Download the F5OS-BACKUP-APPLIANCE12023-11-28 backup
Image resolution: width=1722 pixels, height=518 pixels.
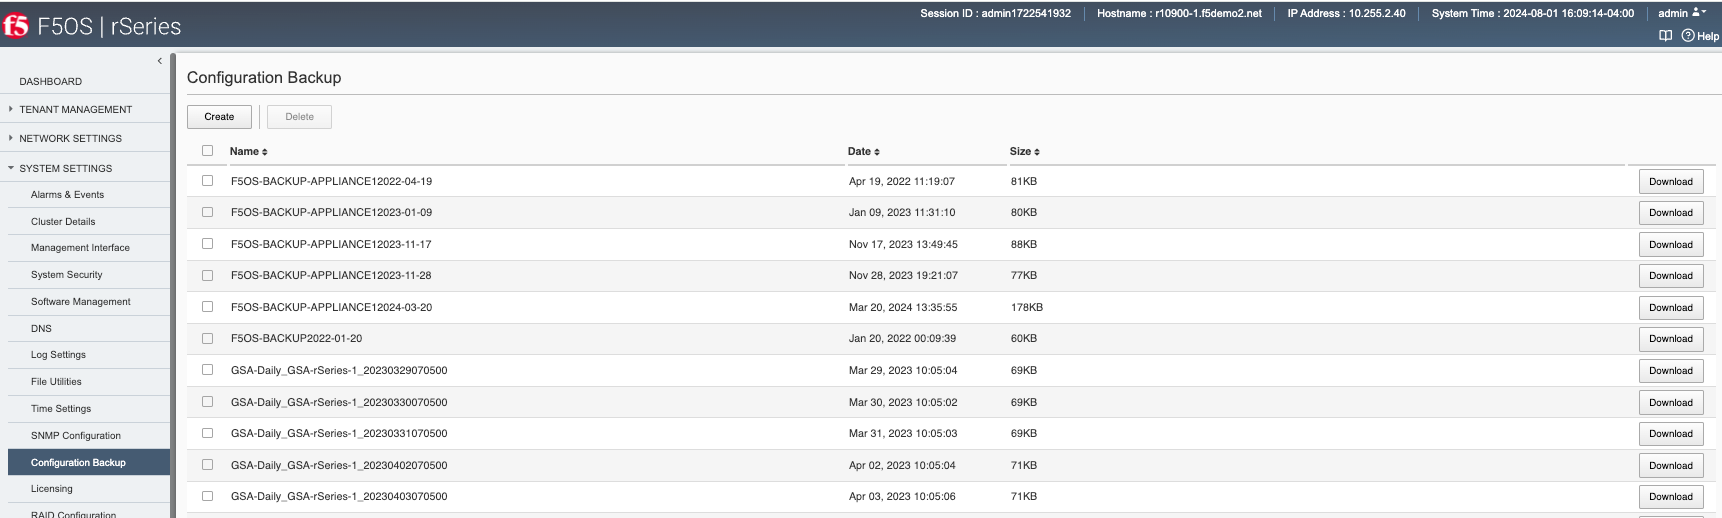tap(1671, 276)
